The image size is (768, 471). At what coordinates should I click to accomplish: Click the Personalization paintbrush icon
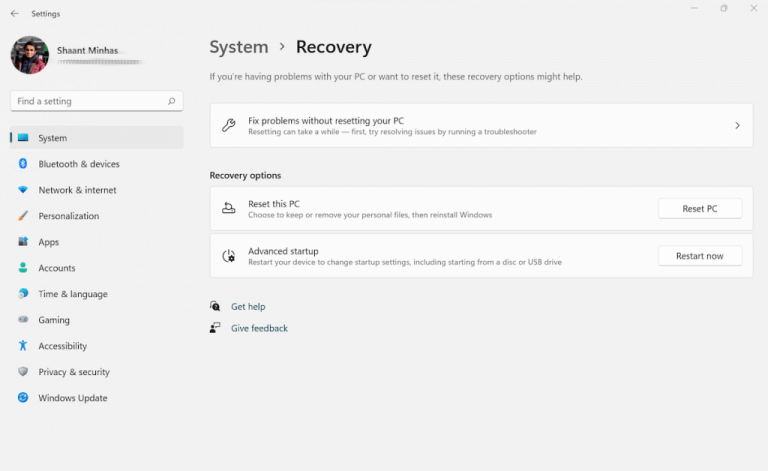click(x=22, y=216)
